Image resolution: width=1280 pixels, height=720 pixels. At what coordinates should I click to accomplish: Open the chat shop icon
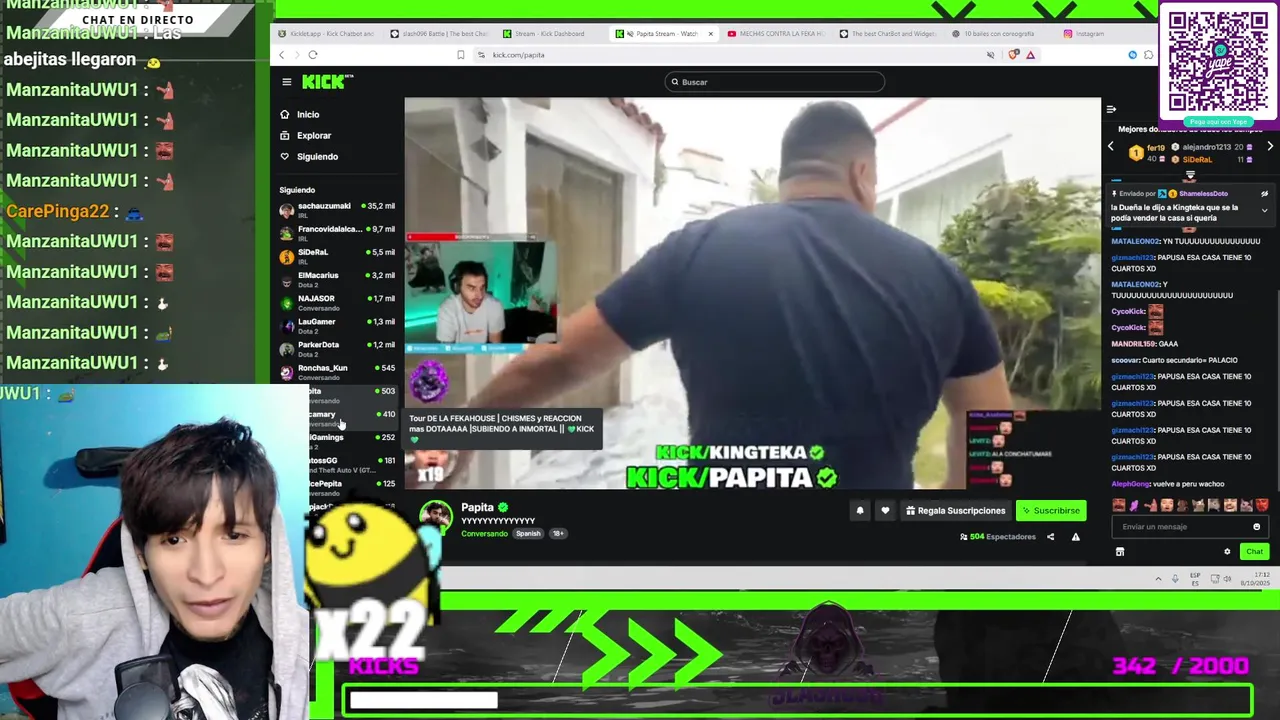[1120, 552]
